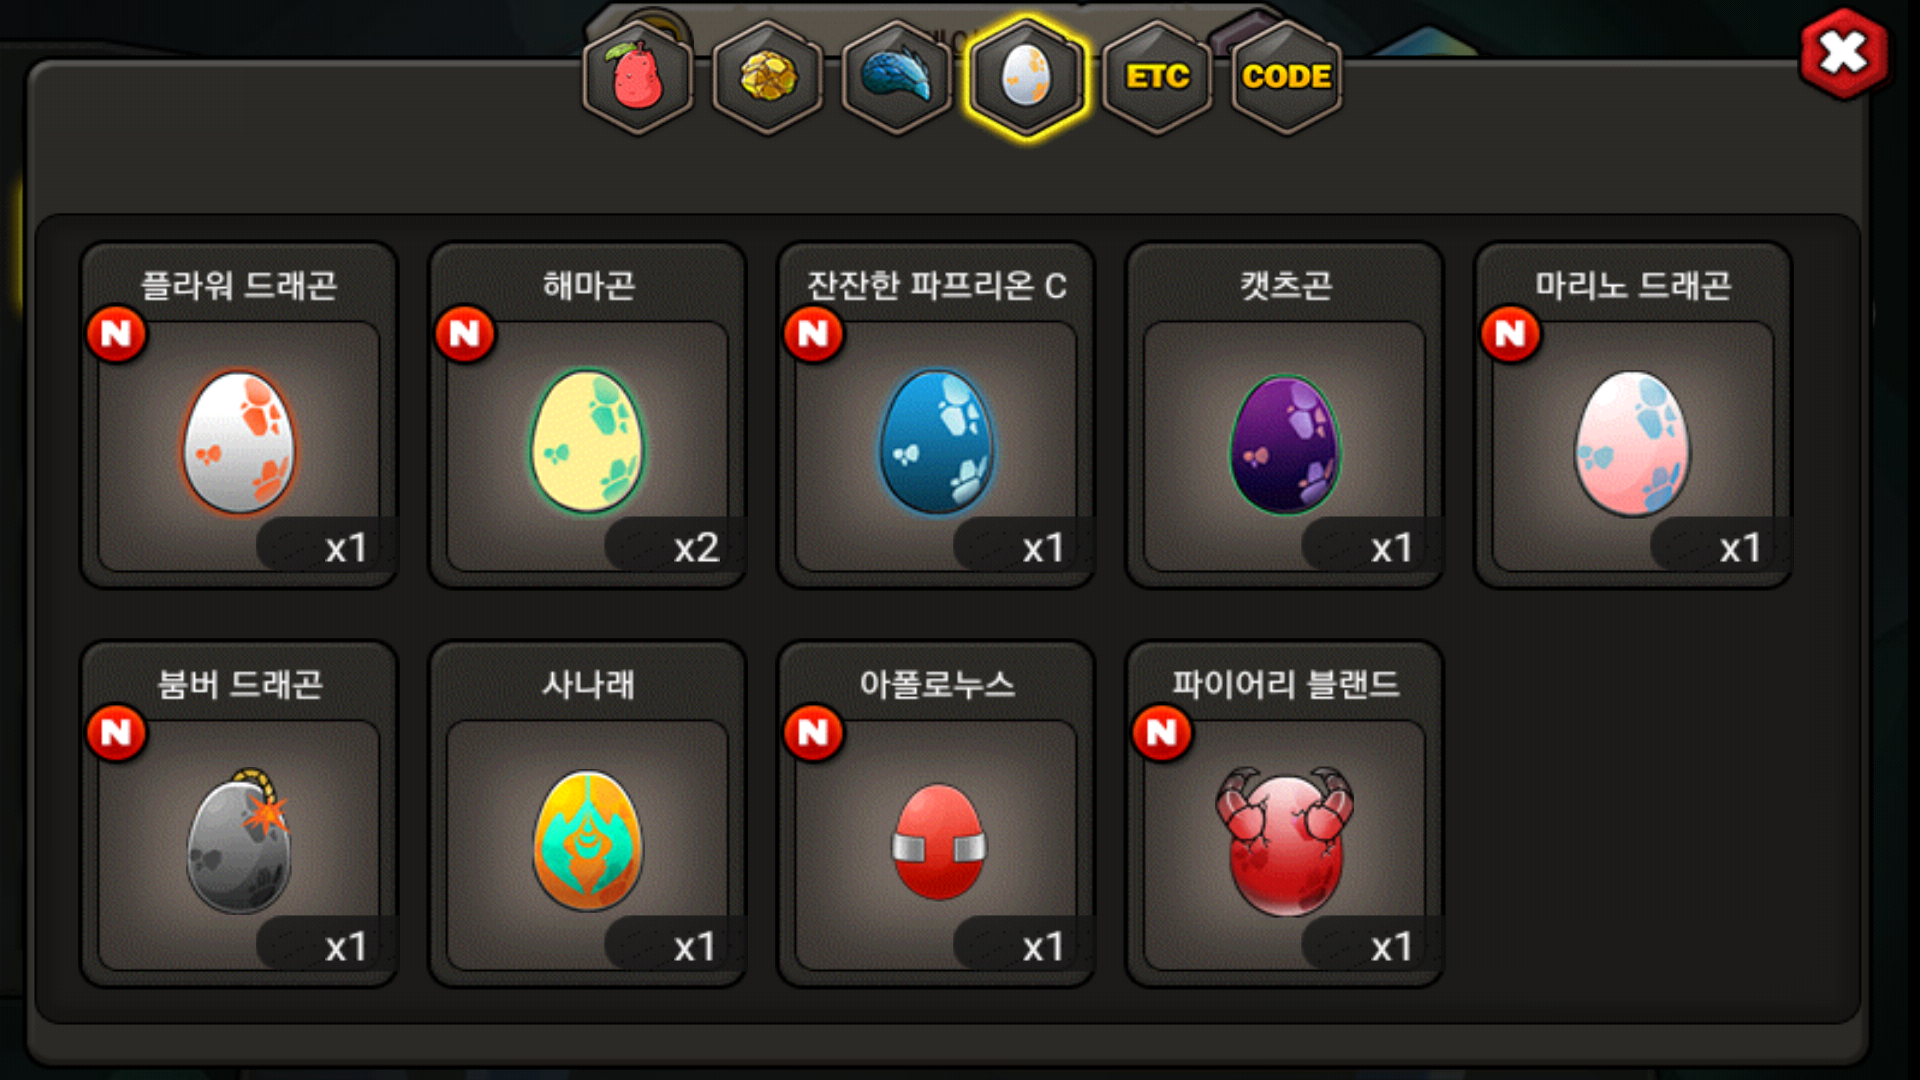This screenshot has height=1080, width=1920.
Task: Click the N badge on 플라워 드래곤
Action: coord(117,334)
